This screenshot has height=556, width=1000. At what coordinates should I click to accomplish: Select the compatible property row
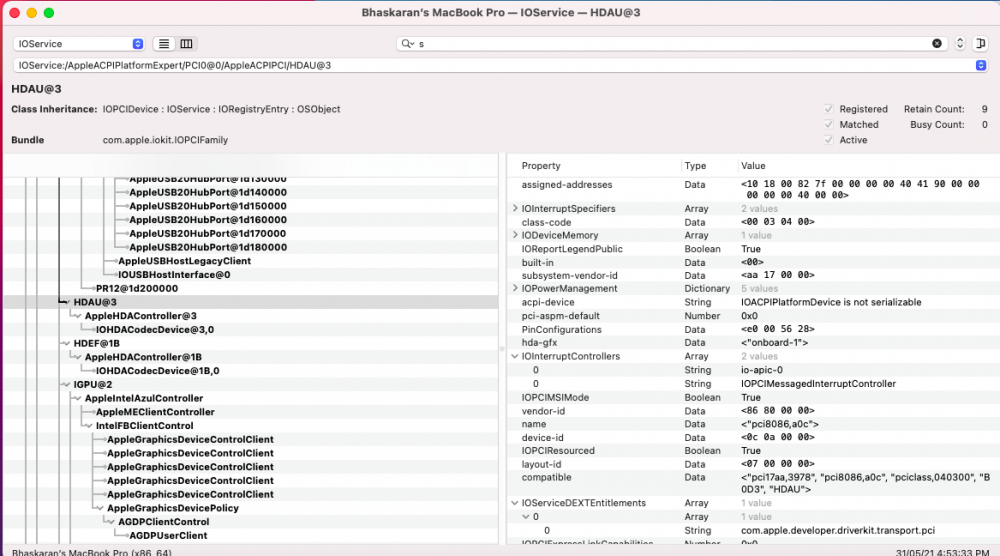coord(754,483)
